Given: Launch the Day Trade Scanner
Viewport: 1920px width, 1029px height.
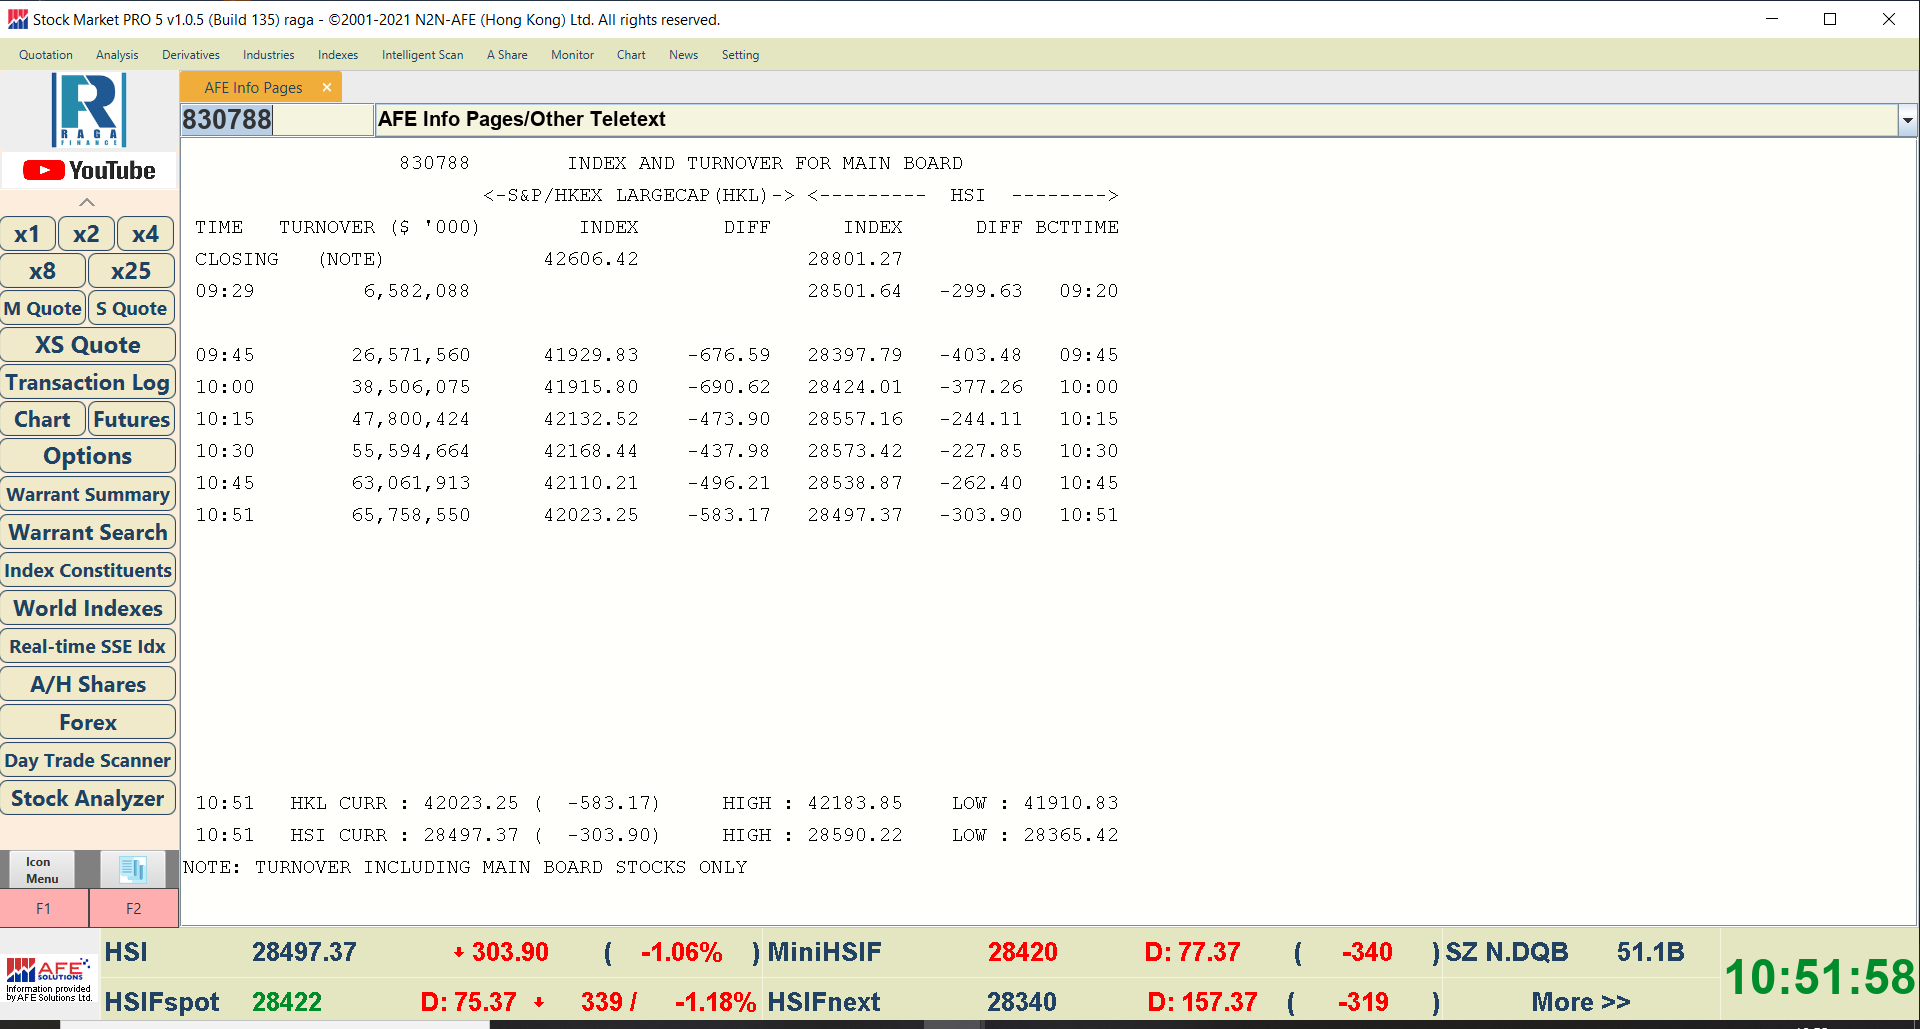Looking at the screenshot, I should [88, 760].
